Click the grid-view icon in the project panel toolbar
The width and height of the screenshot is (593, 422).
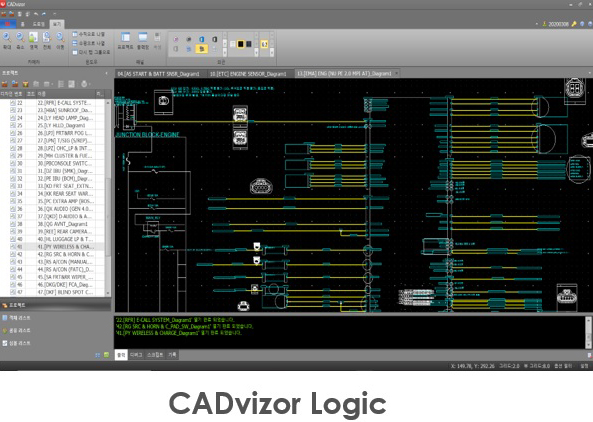(x=71, y=84)
